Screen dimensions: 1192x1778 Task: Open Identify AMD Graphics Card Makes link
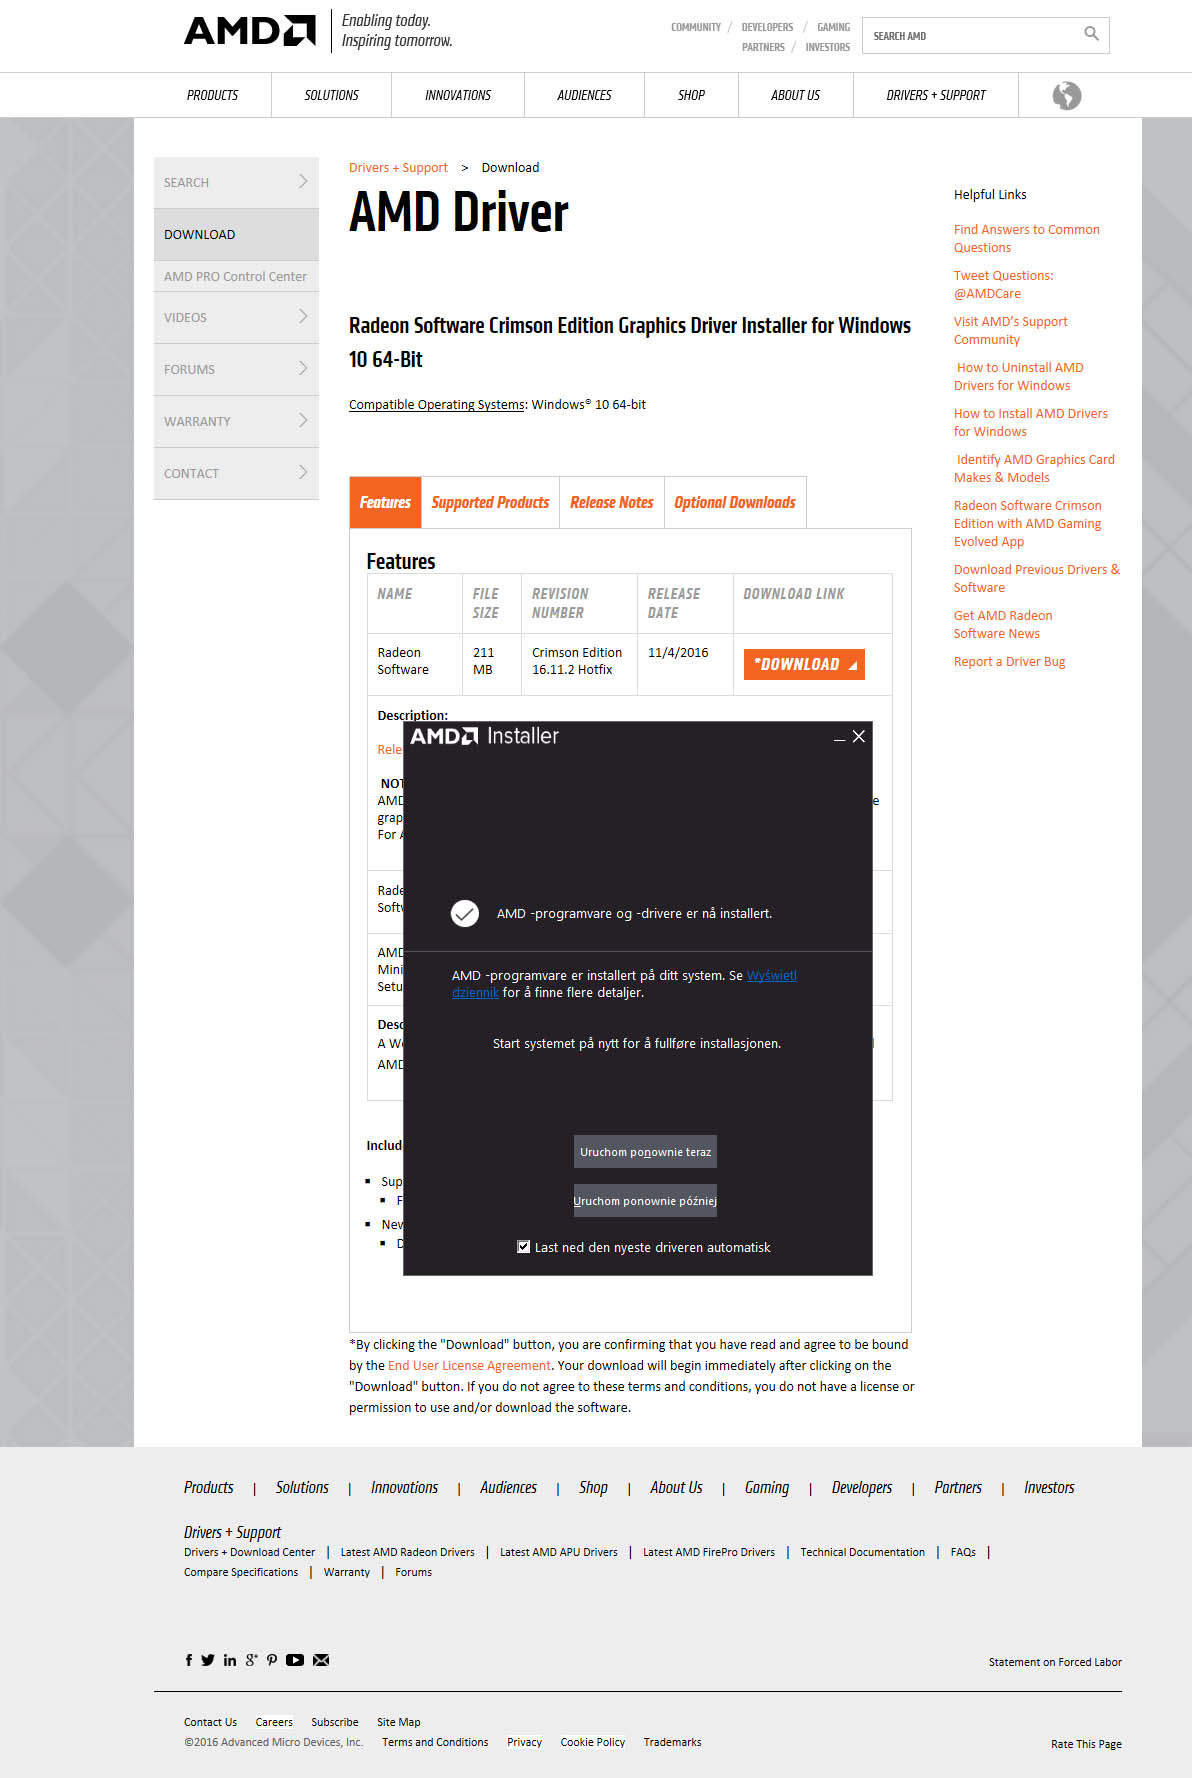(1035, 468)
